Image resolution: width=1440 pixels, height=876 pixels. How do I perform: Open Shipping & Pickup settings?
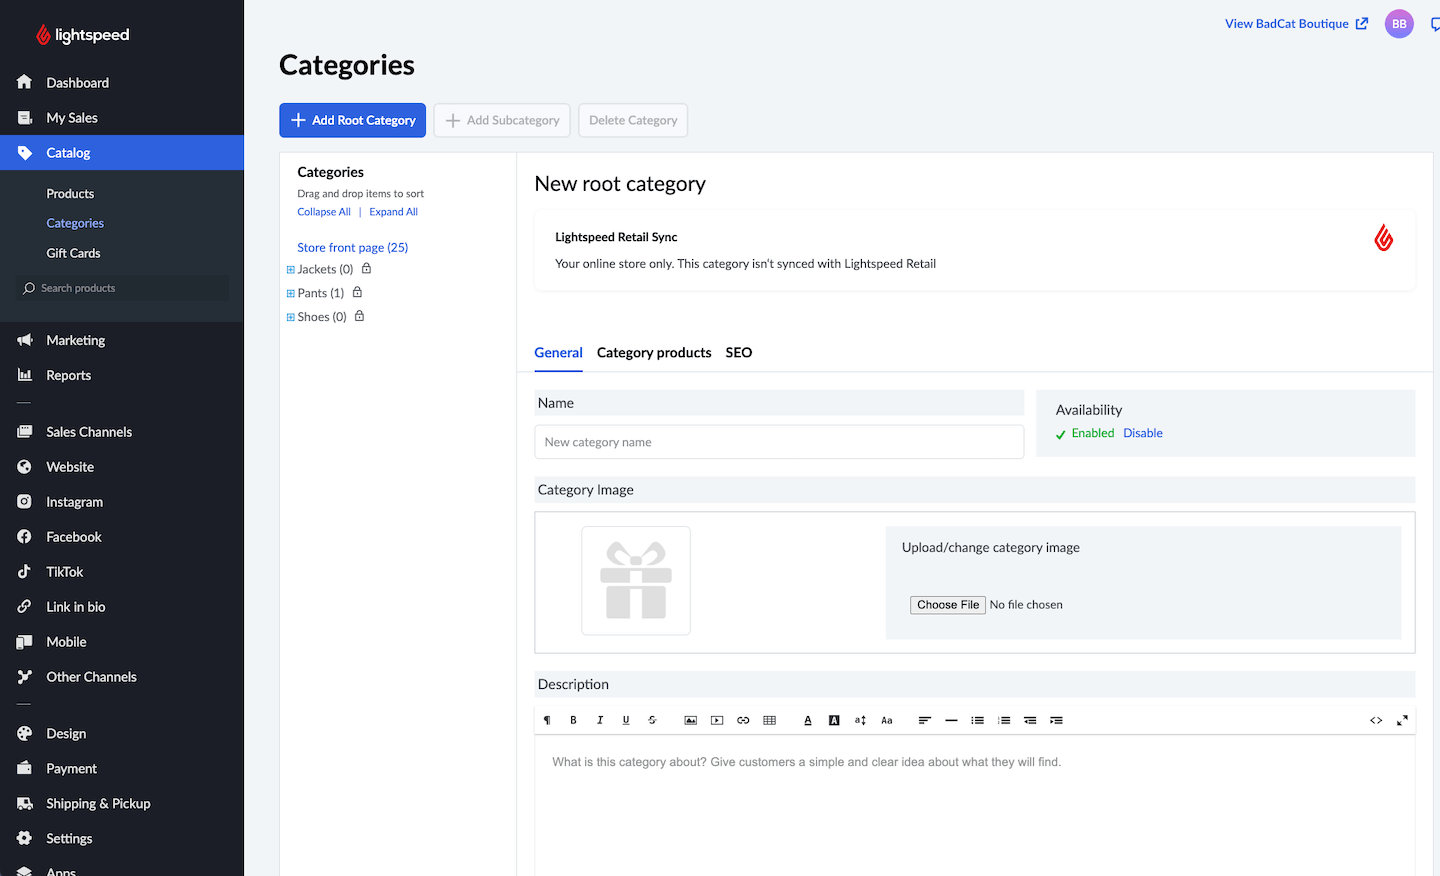click(122, 804)
